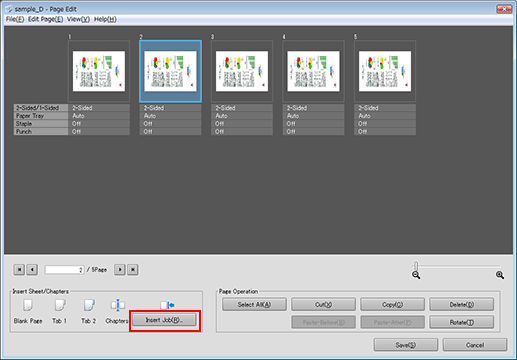Image resolution: width=517 pixels, height=360 pixels.
Task: Click page 1 Punch Off cell
Action: point(99,132)
